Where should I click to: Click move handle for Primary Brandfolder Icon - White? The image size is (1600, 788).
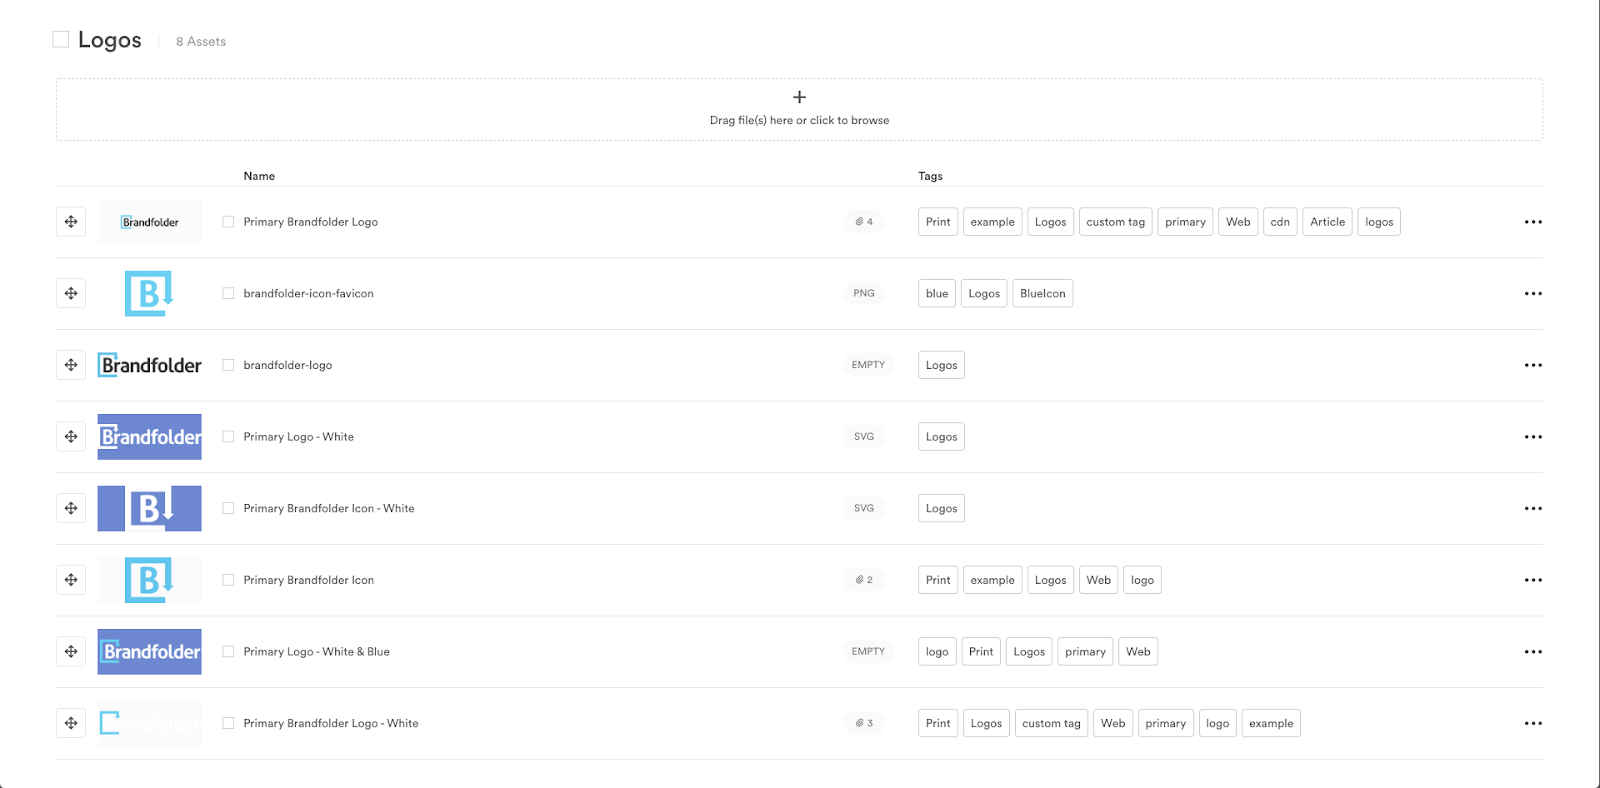[x=71, y=508]
